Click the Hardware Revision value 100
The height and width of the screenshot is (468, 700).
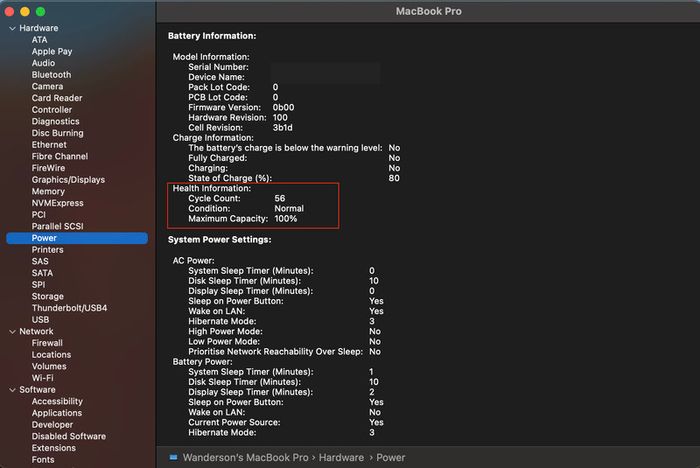pyautogui.click(x=280, y=117)
